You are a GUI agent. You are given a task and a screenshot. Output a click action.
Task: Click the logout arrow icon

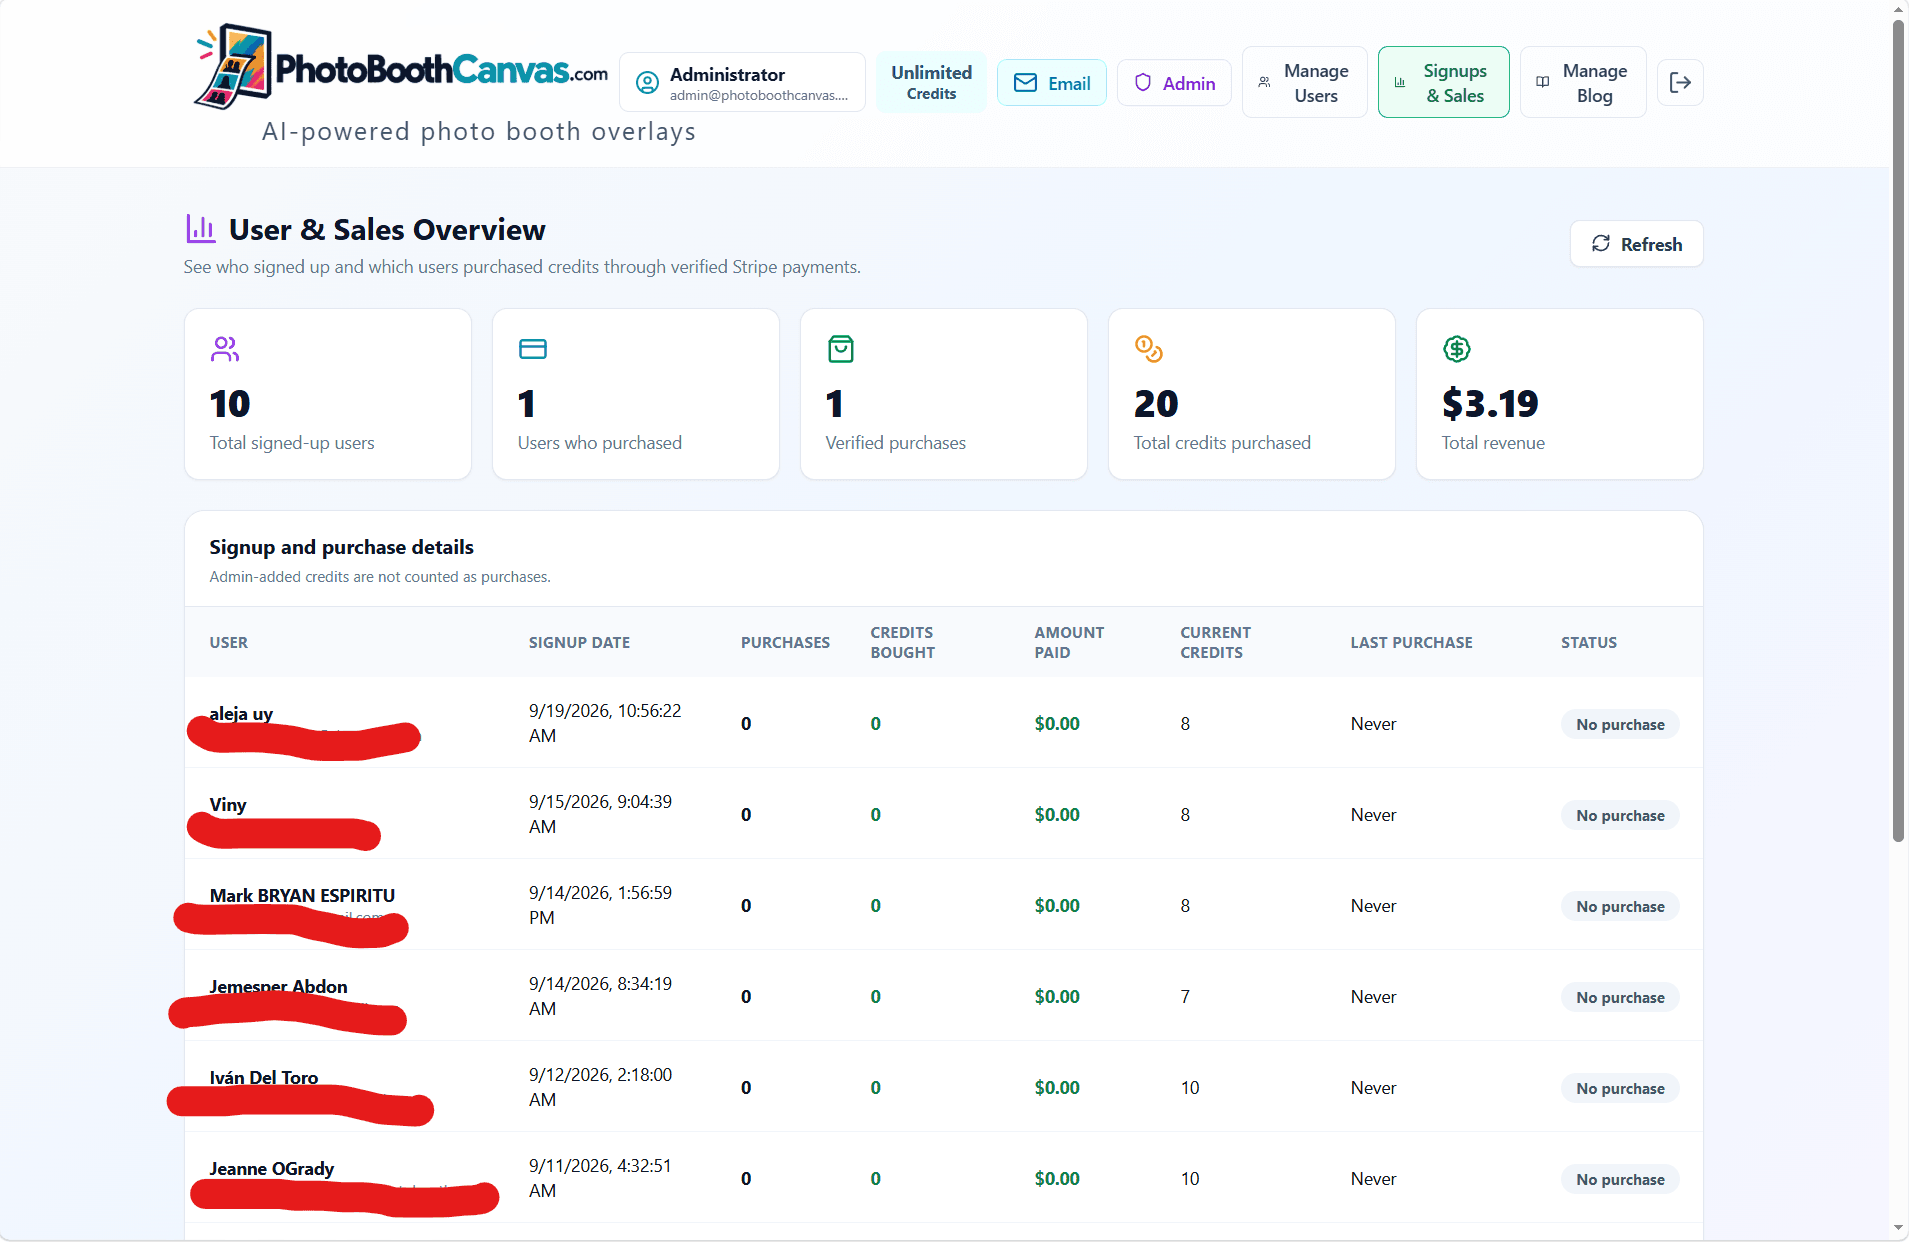(x=1680, y=82)
